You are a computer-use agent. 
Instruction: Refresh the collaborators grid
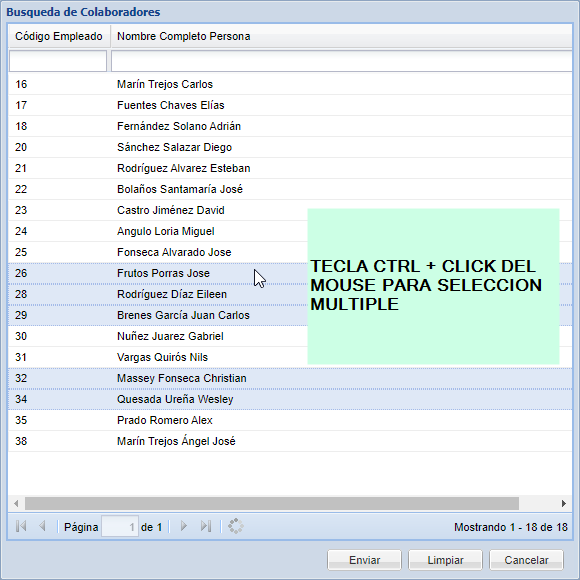click(x=236, y=526)
